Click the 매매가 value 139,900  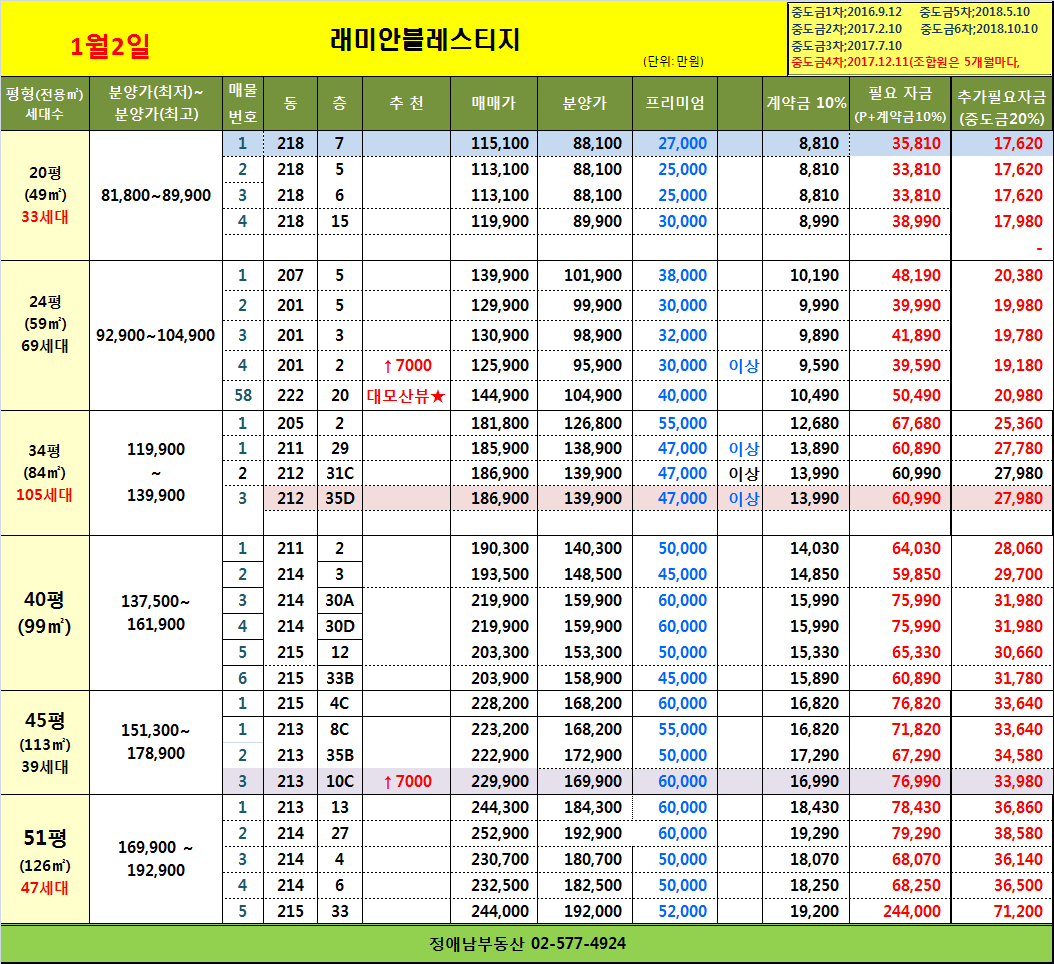(499, 275)
